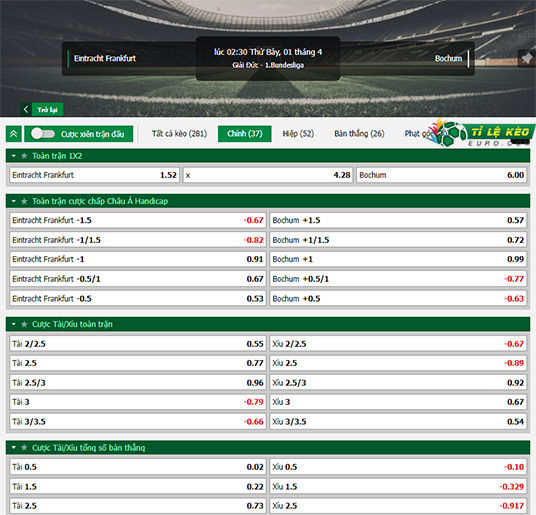The image size is (536, 515).
Task: Choose the Tài 2.5 odds 0.77 cell
Action: click(138, 363)
